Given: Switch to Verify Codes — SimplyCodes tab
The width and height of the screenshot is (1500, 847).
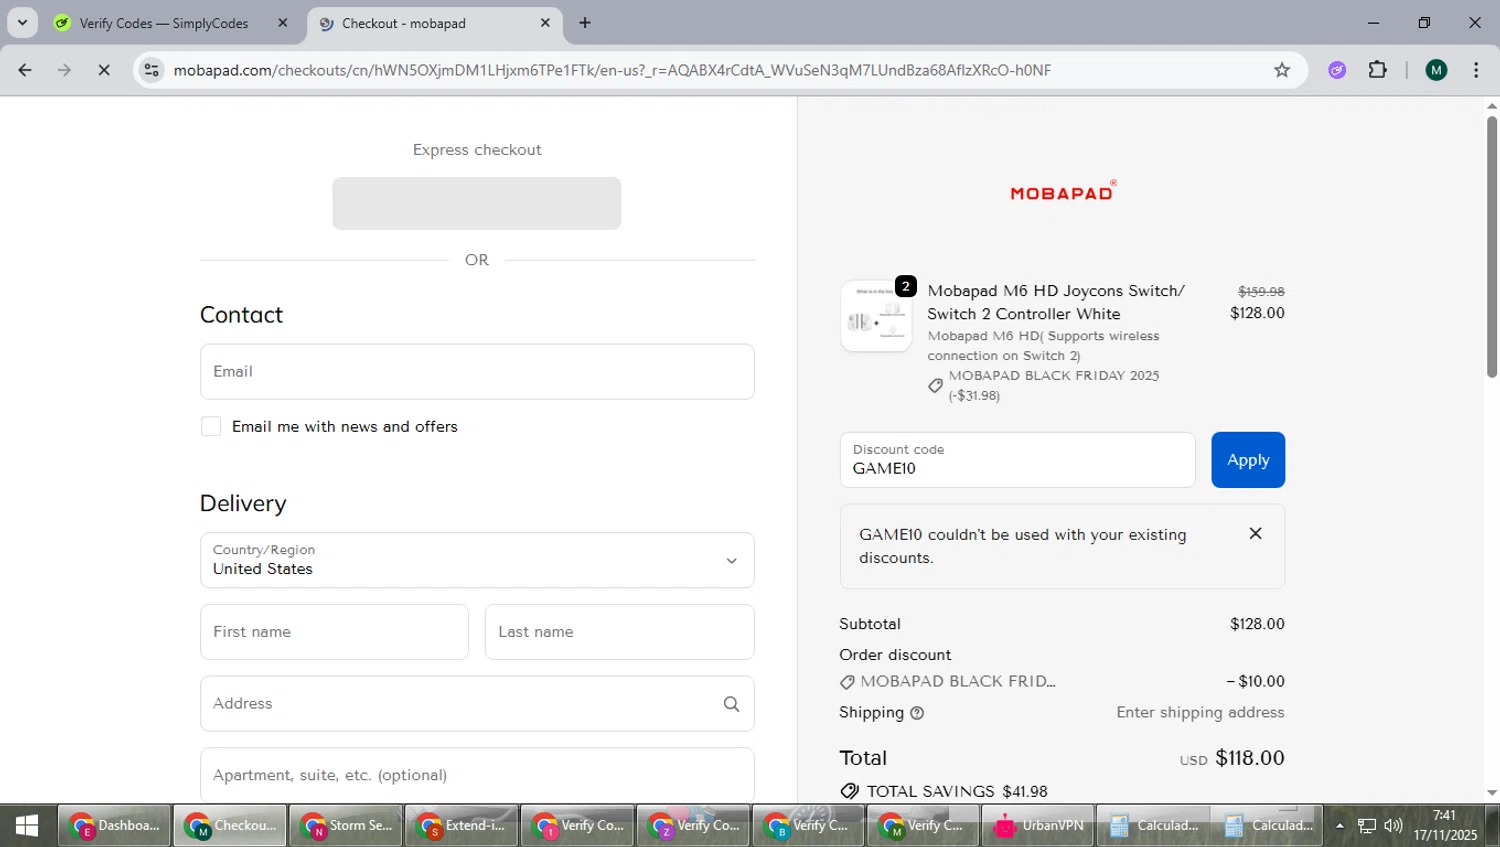Looking at the screenshot, I should click(164, 23).
